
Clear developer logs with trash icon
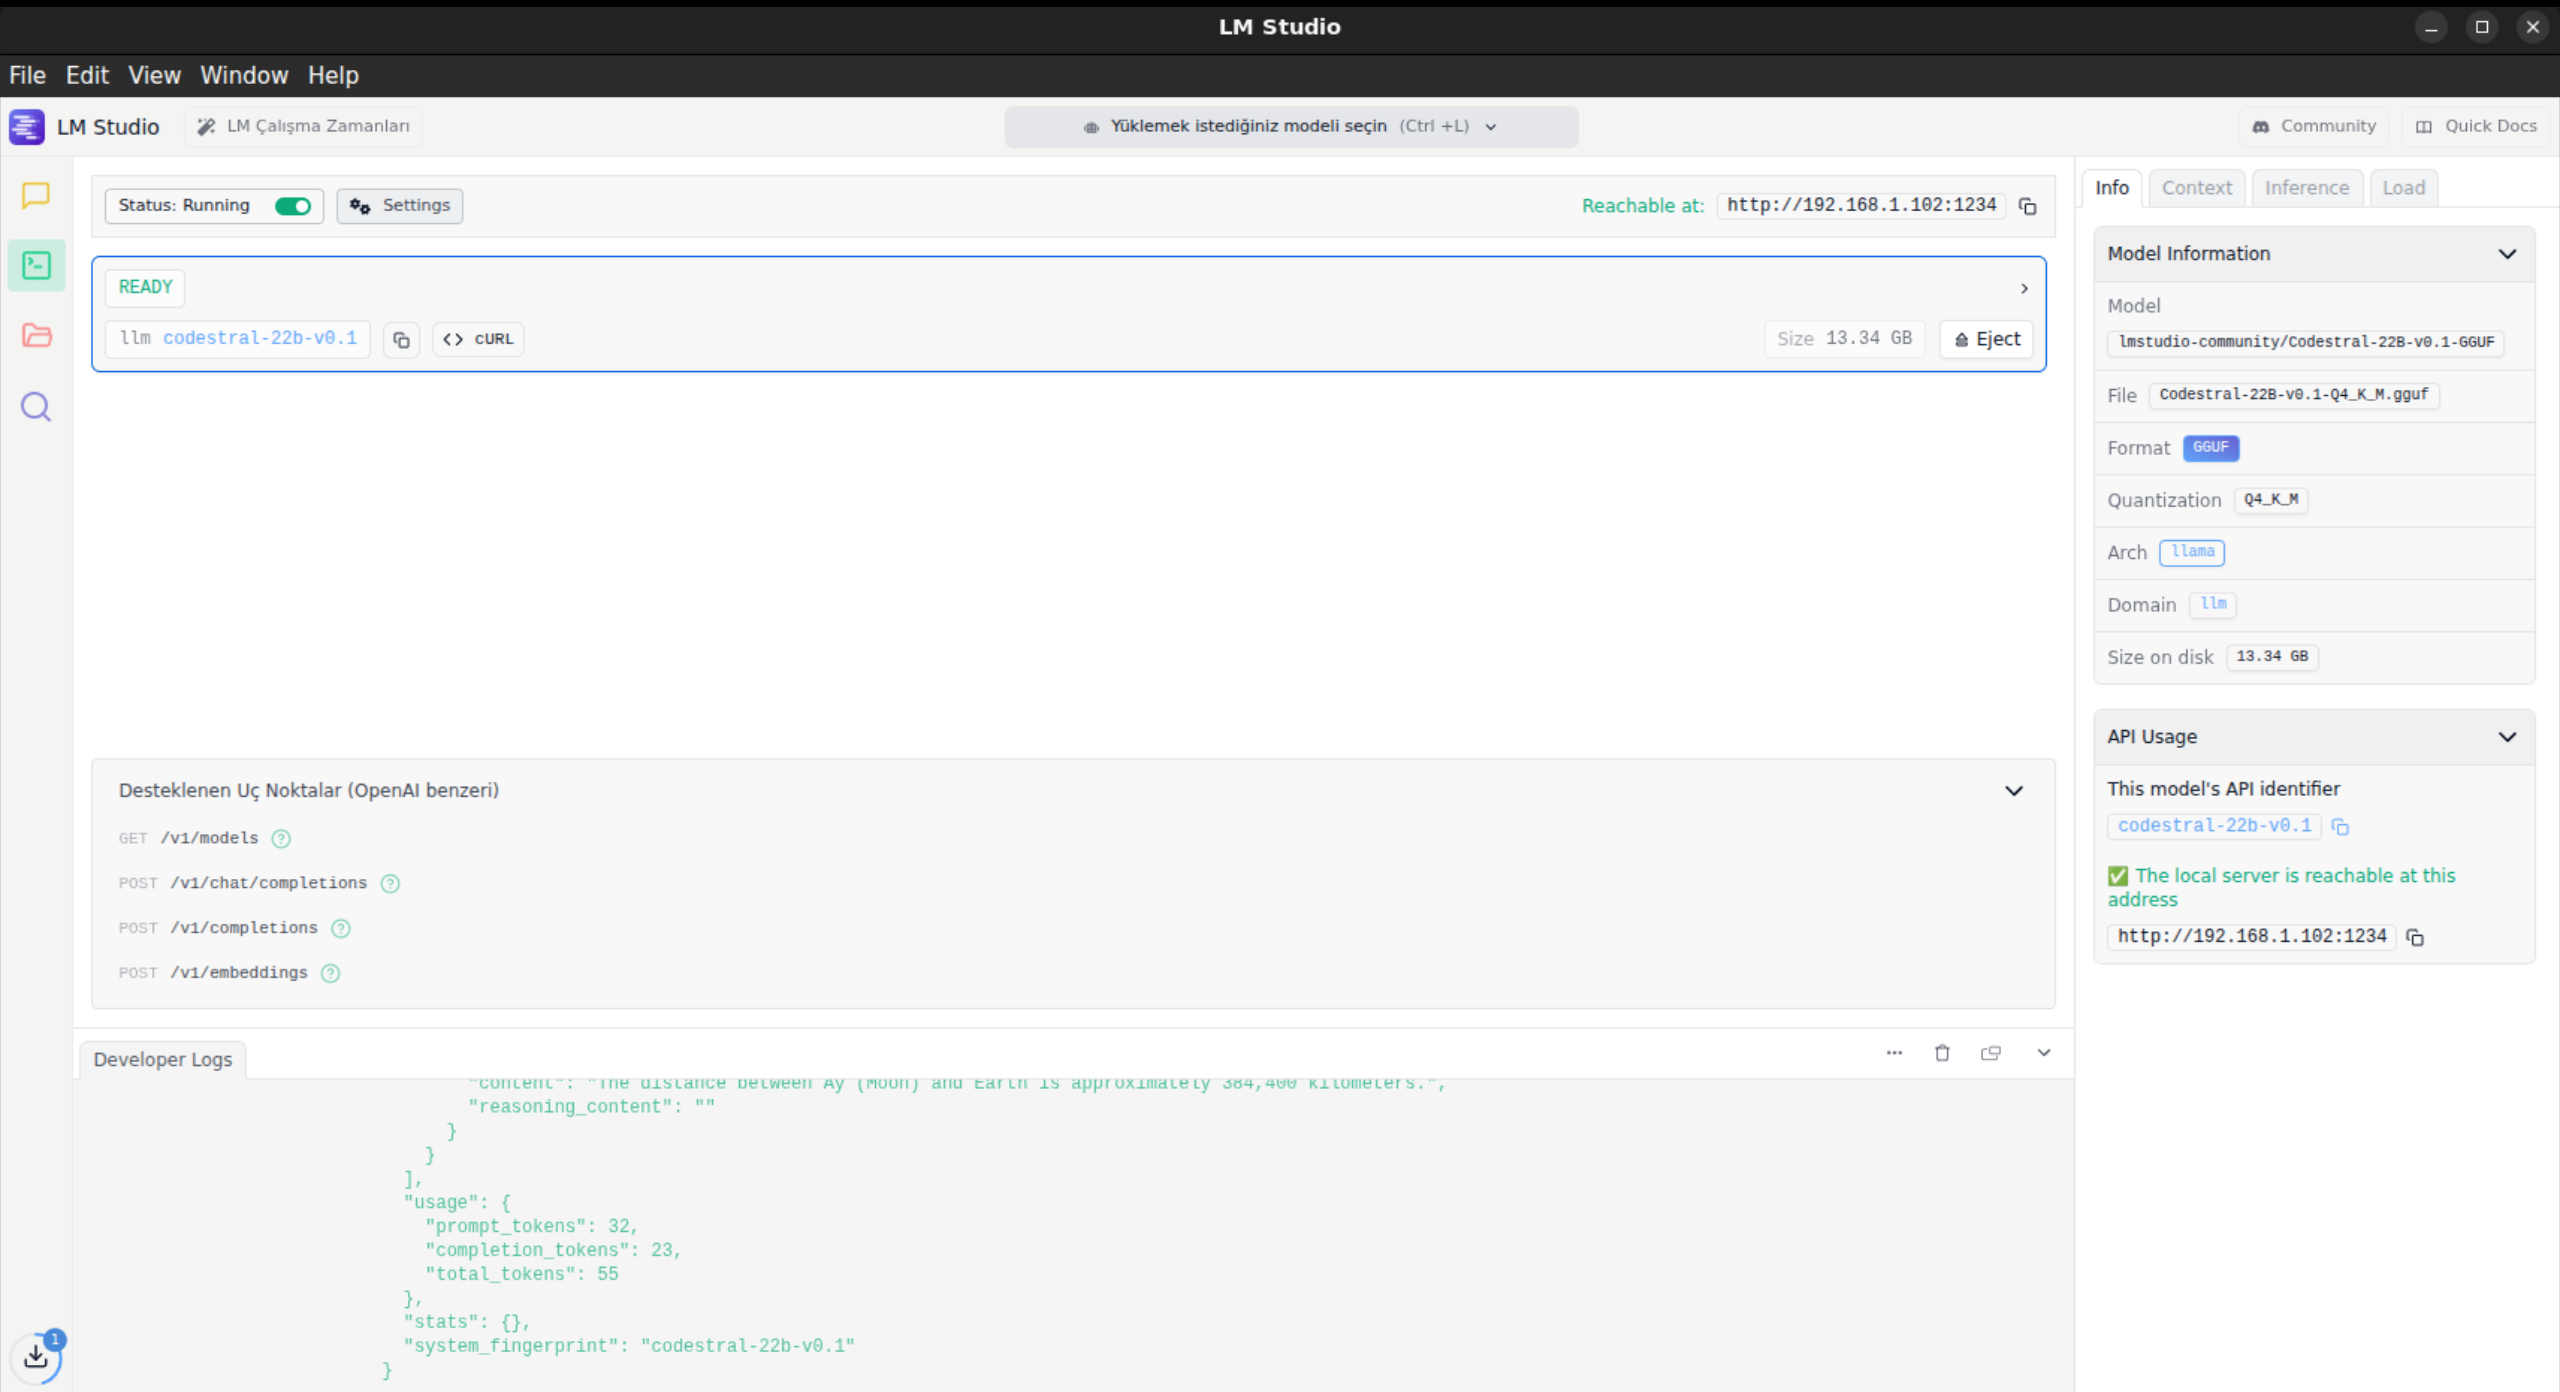(x=1942, y=1053)
